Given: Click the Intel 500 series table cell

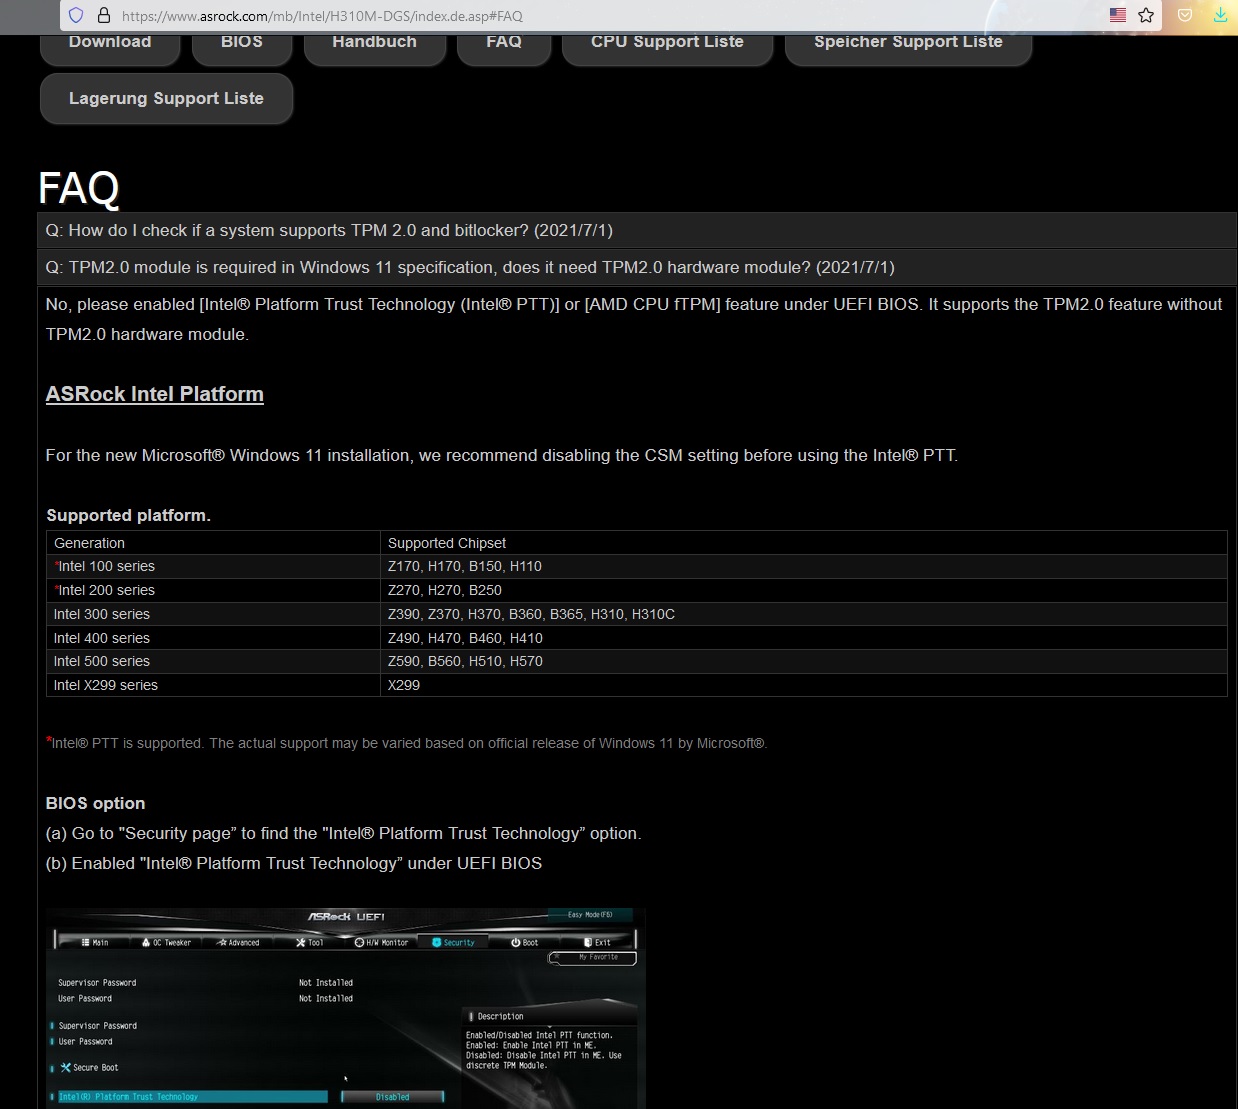Looking at the screenshot, I should 213,661.
